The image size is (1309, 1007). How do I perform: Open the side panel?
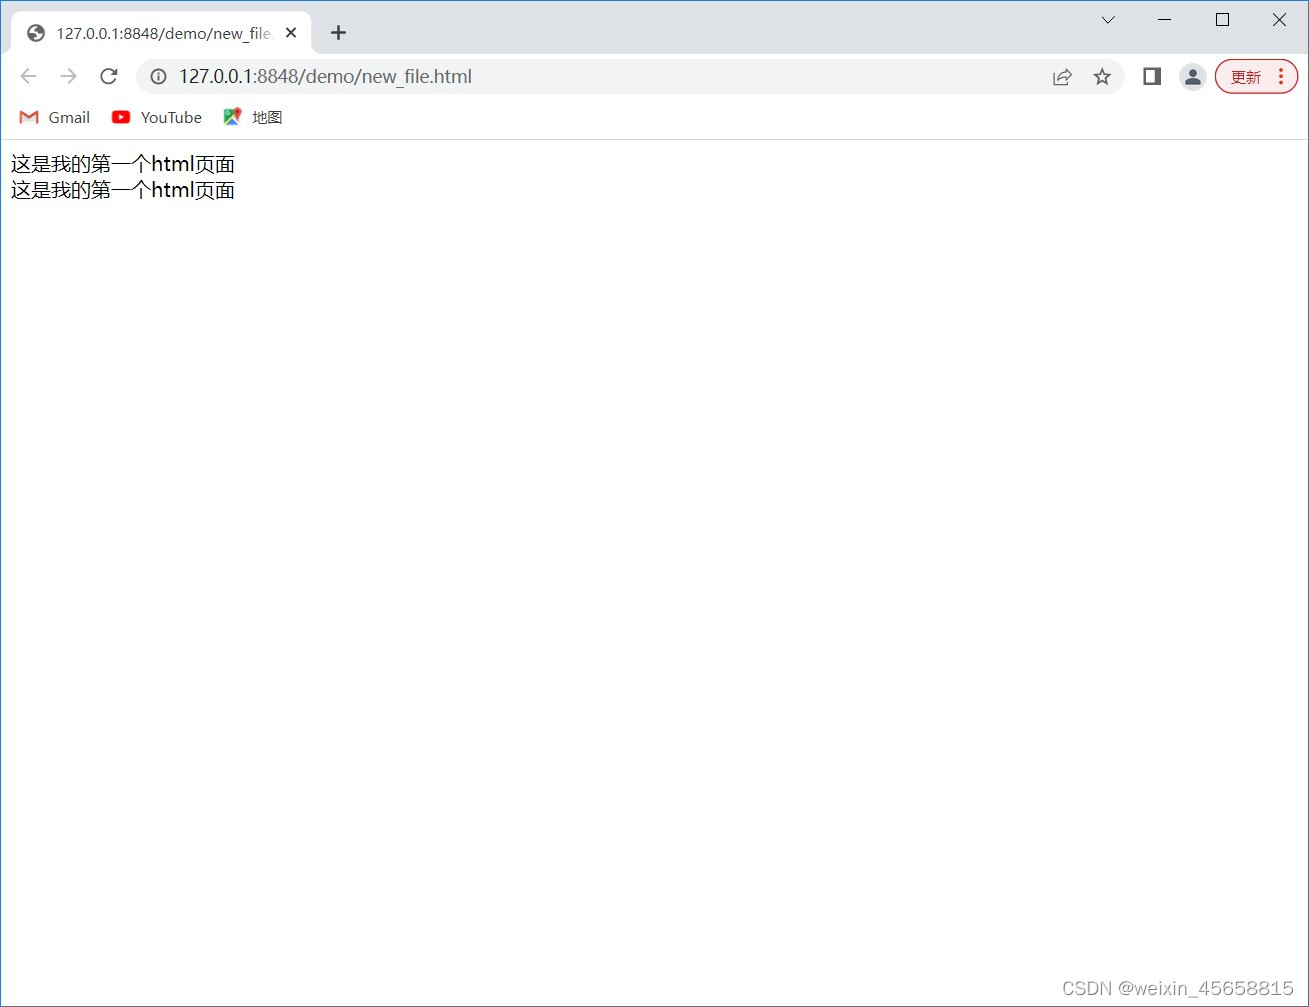click(1152, 77)
